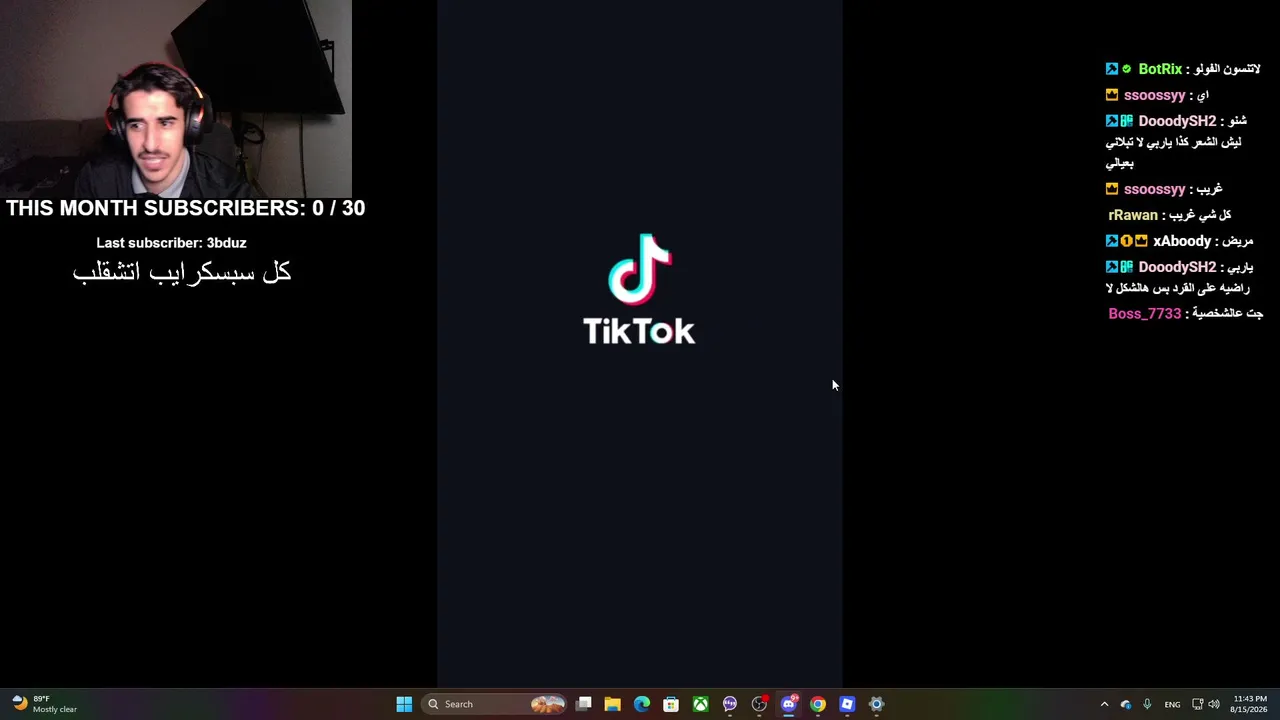The width and height of the screenshot is (1280, 720).
Task: Switch to Google Chrome on taskbar
Action: pyautogui.click(x=818, y=704)
